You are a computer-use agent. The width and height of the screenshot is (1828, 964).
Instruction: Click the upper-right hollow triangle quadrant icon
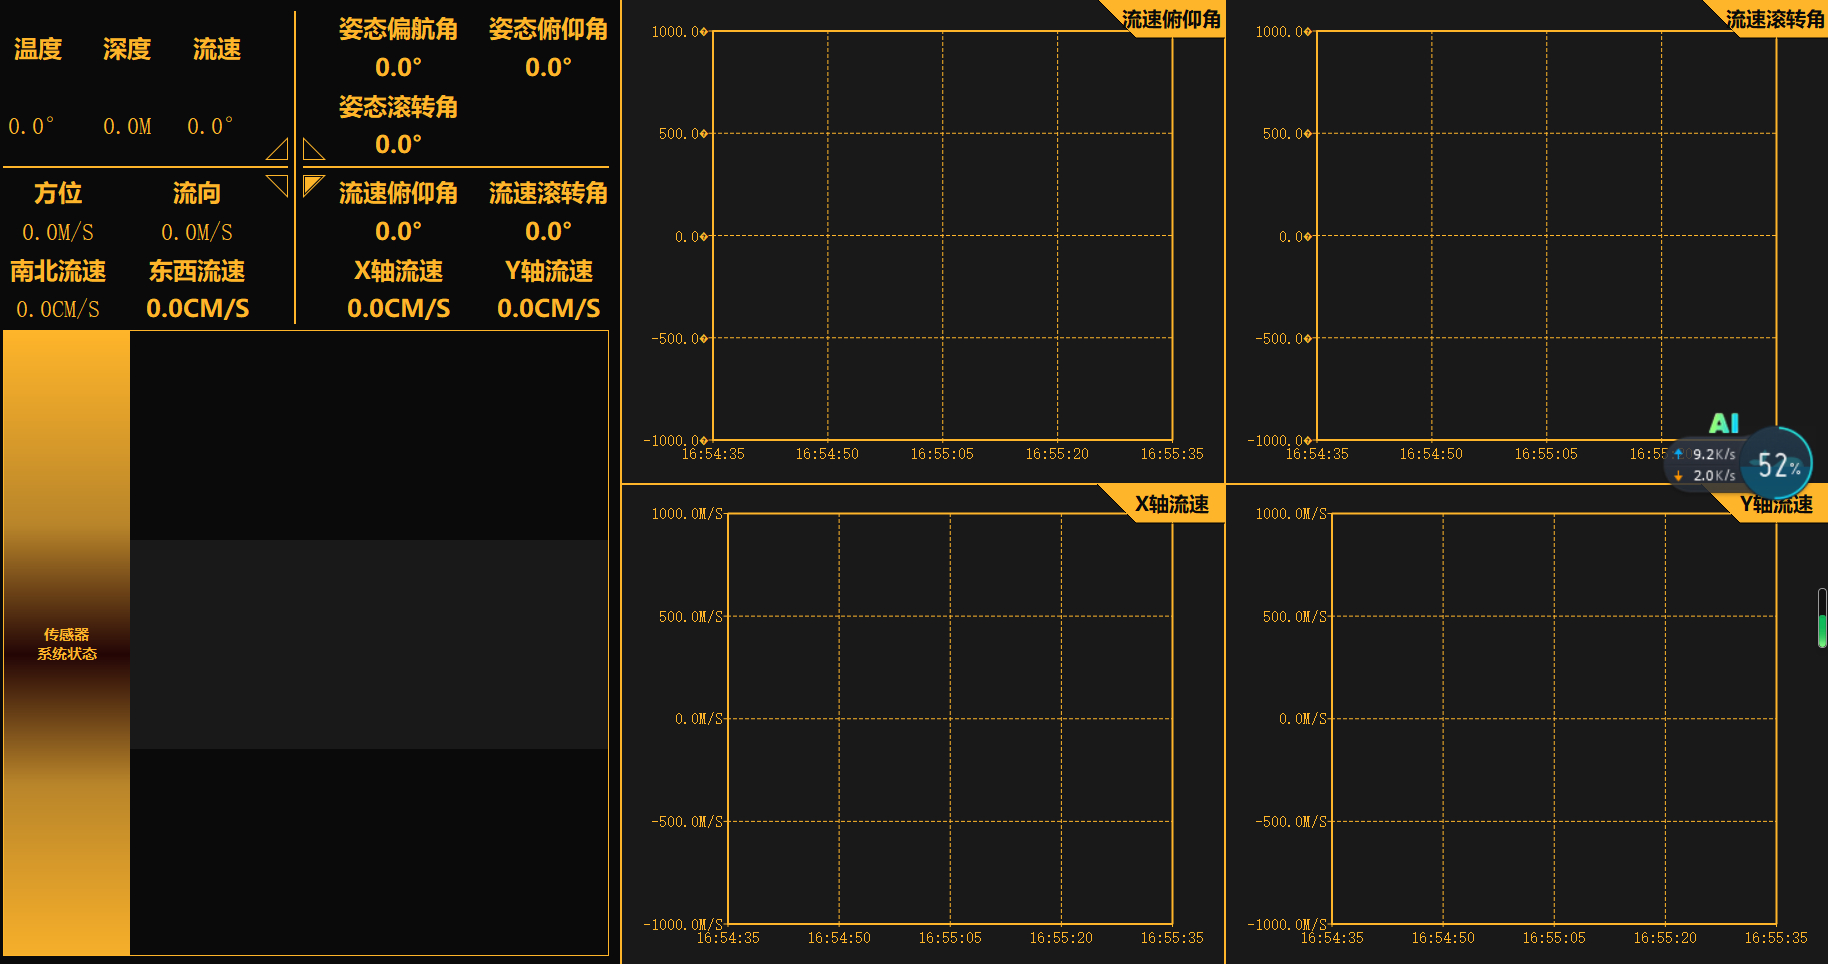pos(313,149)
